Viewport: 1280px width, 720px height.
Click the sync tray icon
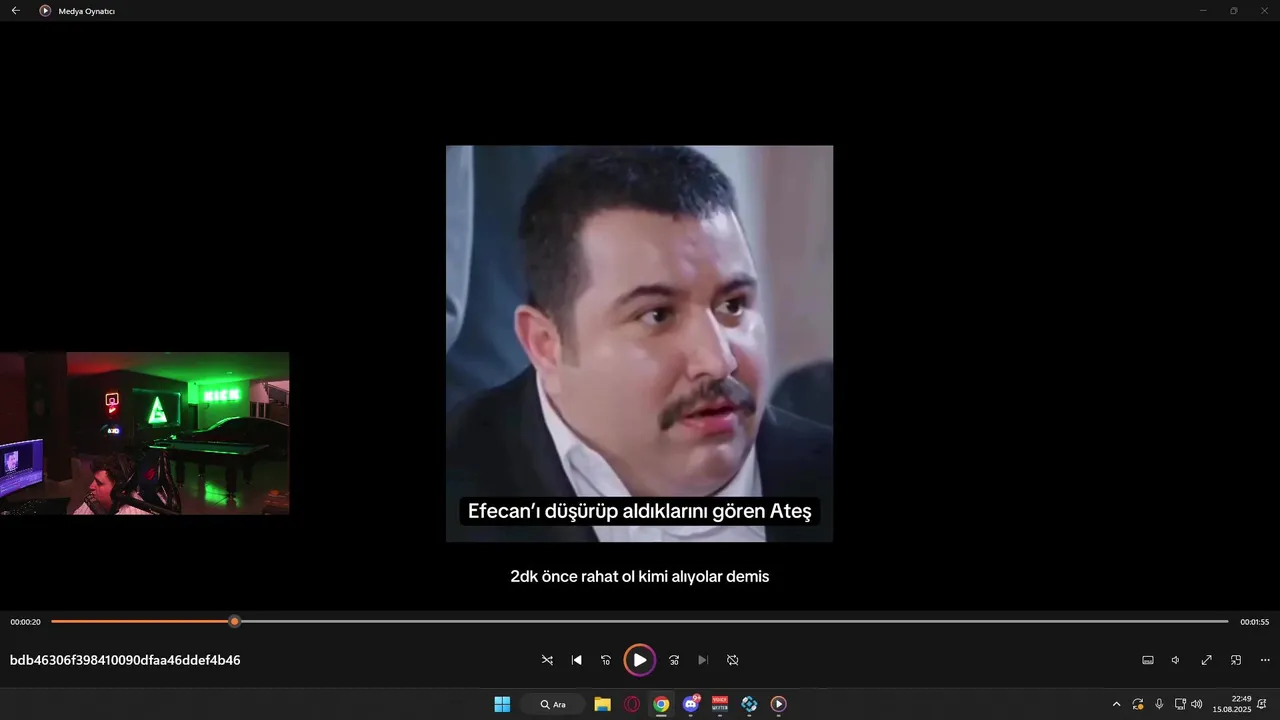click(1137, 704)
